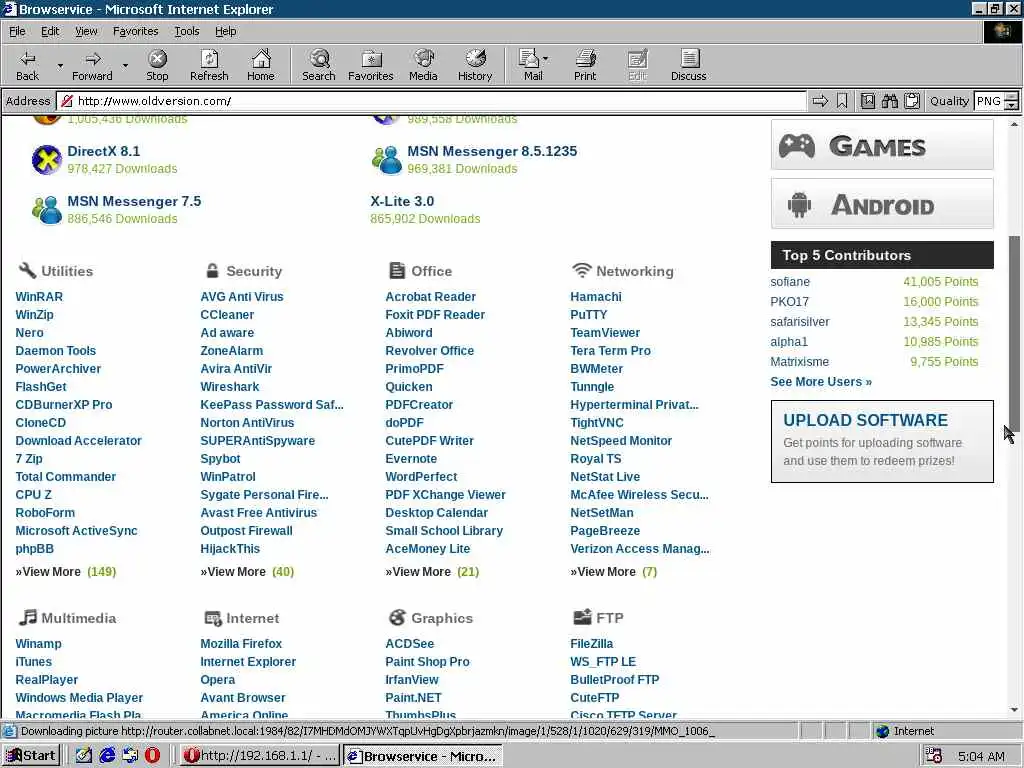The height and width of the screenshot is (768, 1024).
Task: Click the Multimedia music note icon
Action: [27, 617]
